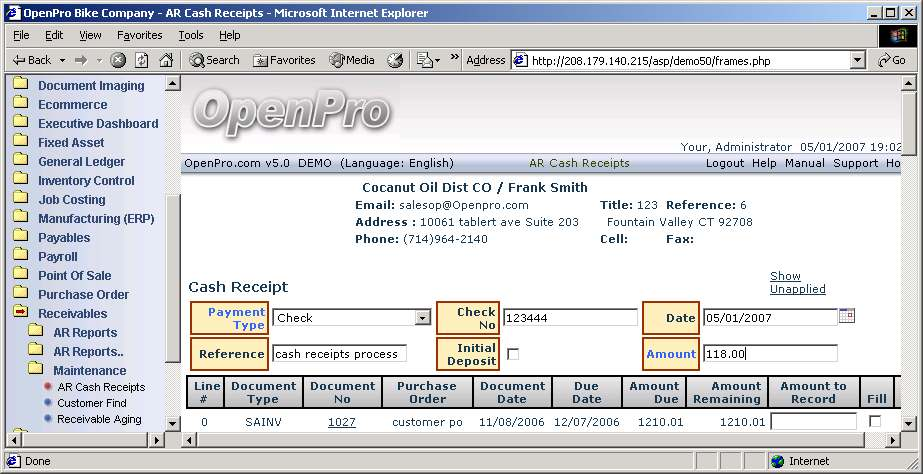Click the Show Unapplied link
Screen dimensions: 923x474
coord(797,283)
